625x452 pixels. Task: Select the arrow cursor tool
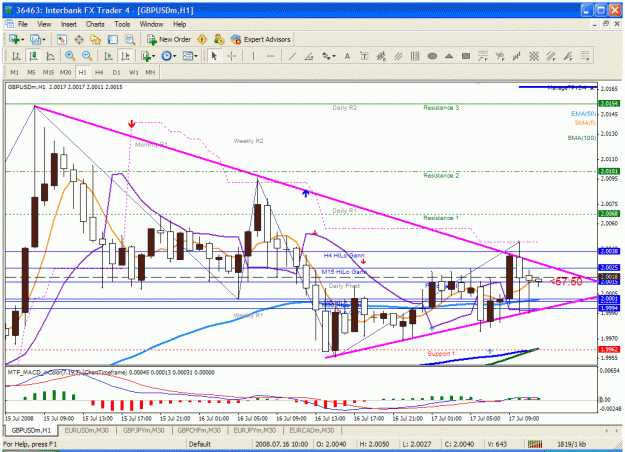click(214, 56)
